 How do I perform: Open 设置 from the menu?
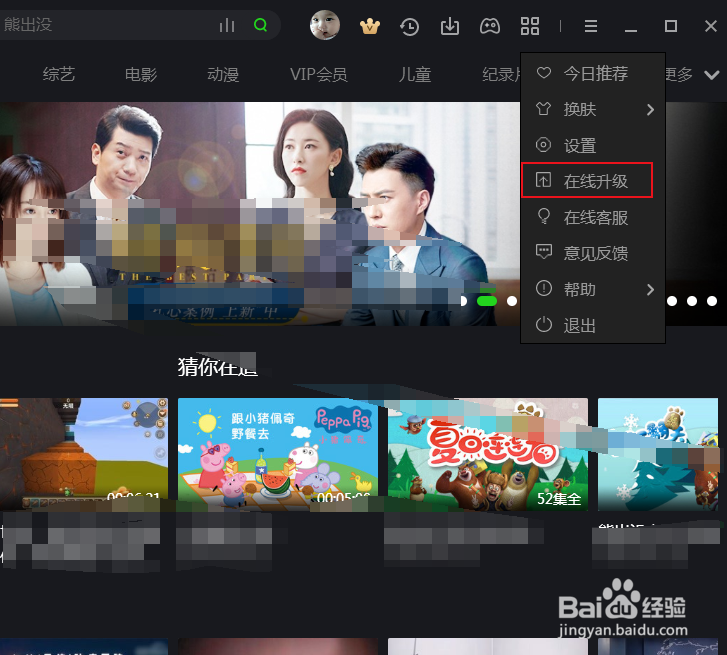point(593,145)
